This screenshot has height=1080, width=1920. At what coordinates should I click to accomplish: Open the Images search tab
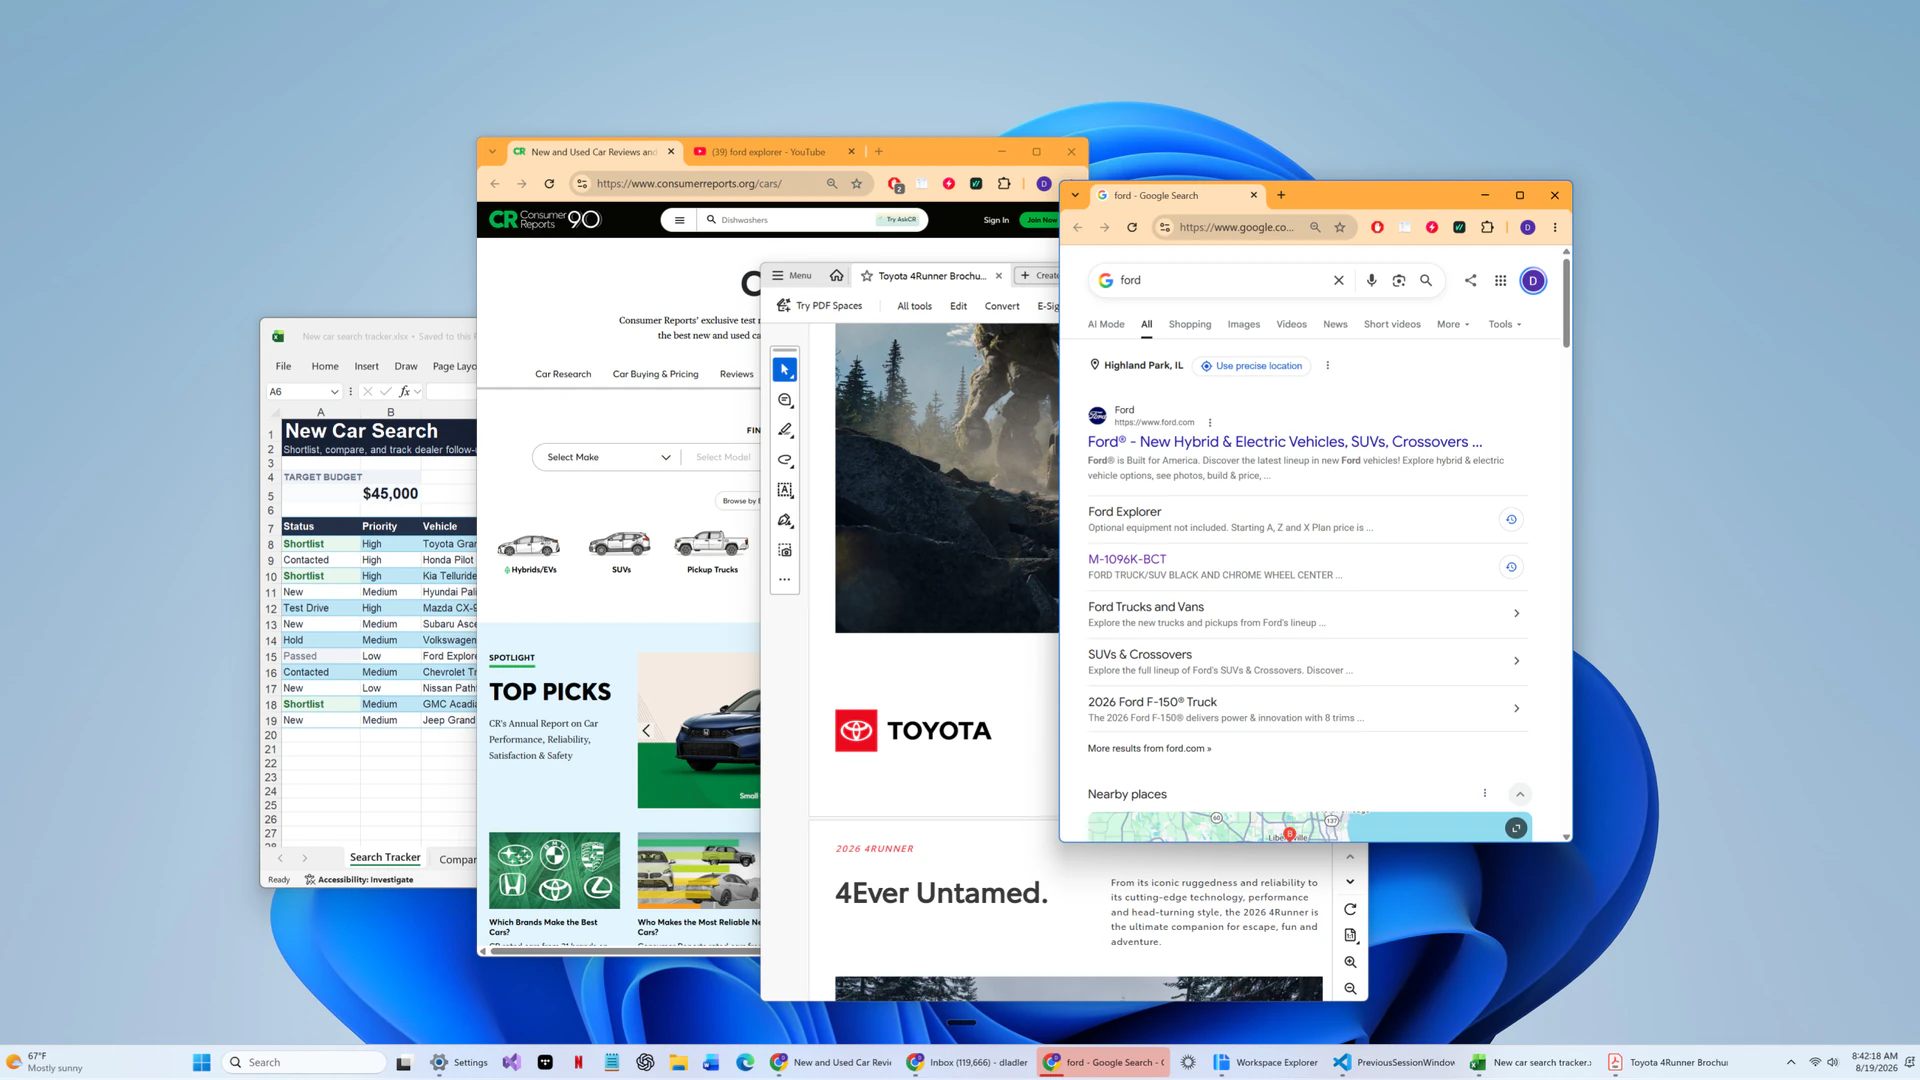coord(1243,324)
